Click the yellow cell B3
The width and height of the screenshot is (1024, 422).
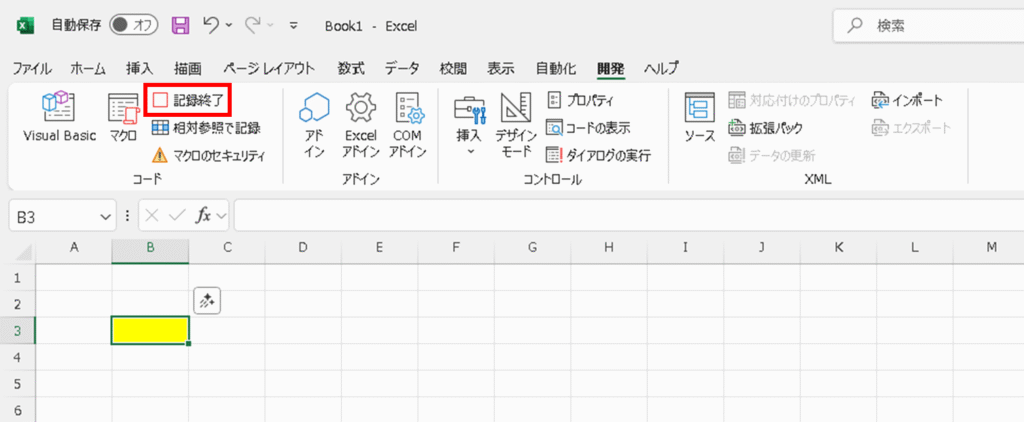click(151, 331)
